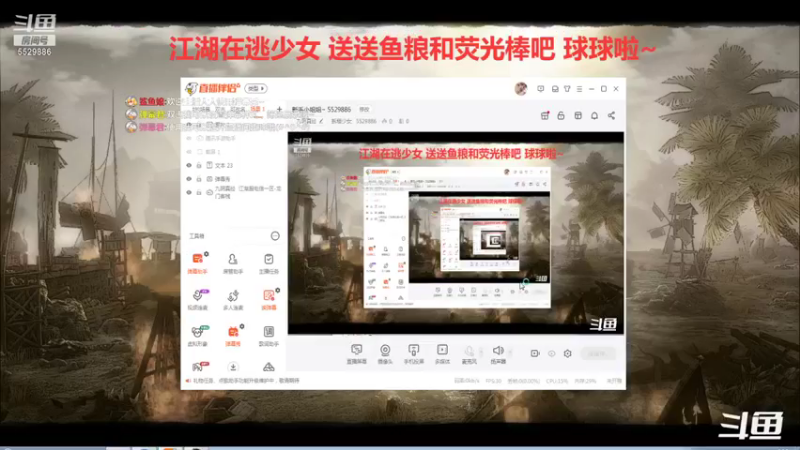Click the triangle icon in toolbox bottom row
This screenshot has height=450, width=800.
pos(268,367)
